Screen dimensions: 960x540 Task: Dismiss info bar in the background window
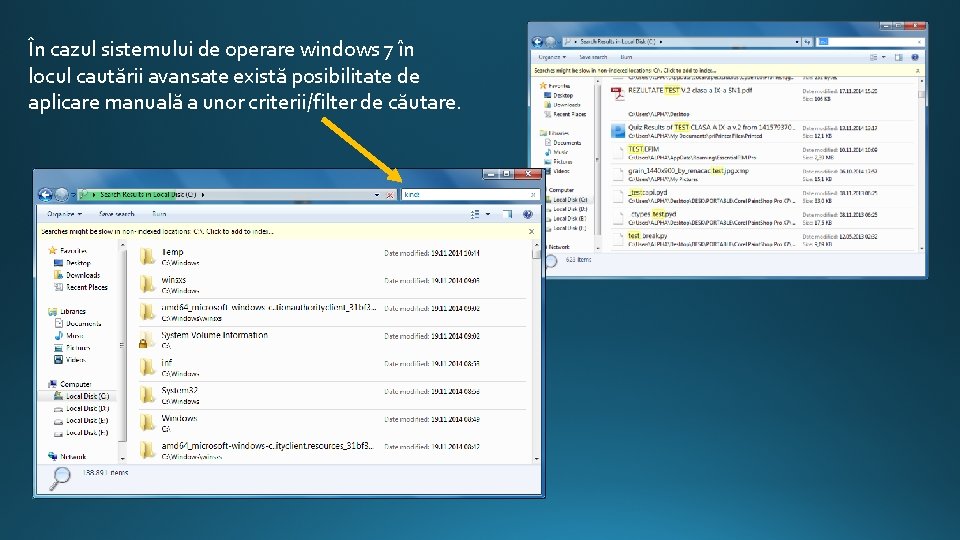917,70
